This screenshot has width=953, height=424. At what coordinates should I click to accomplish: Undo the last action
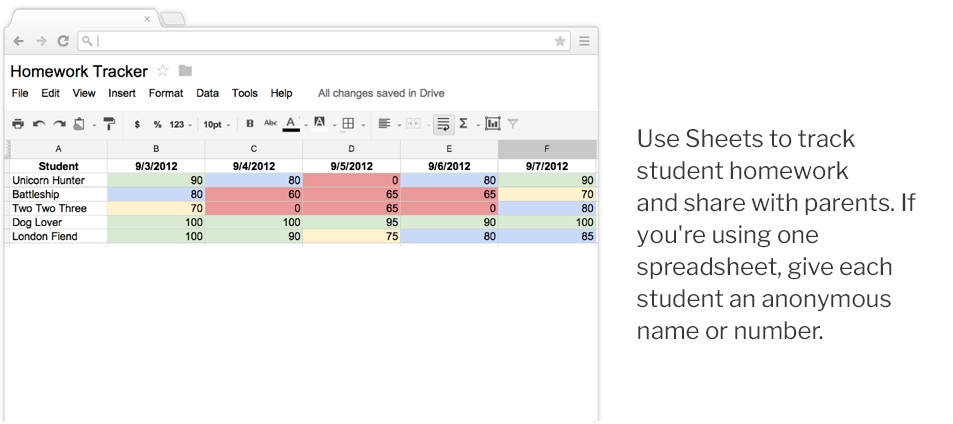(39, 124)
